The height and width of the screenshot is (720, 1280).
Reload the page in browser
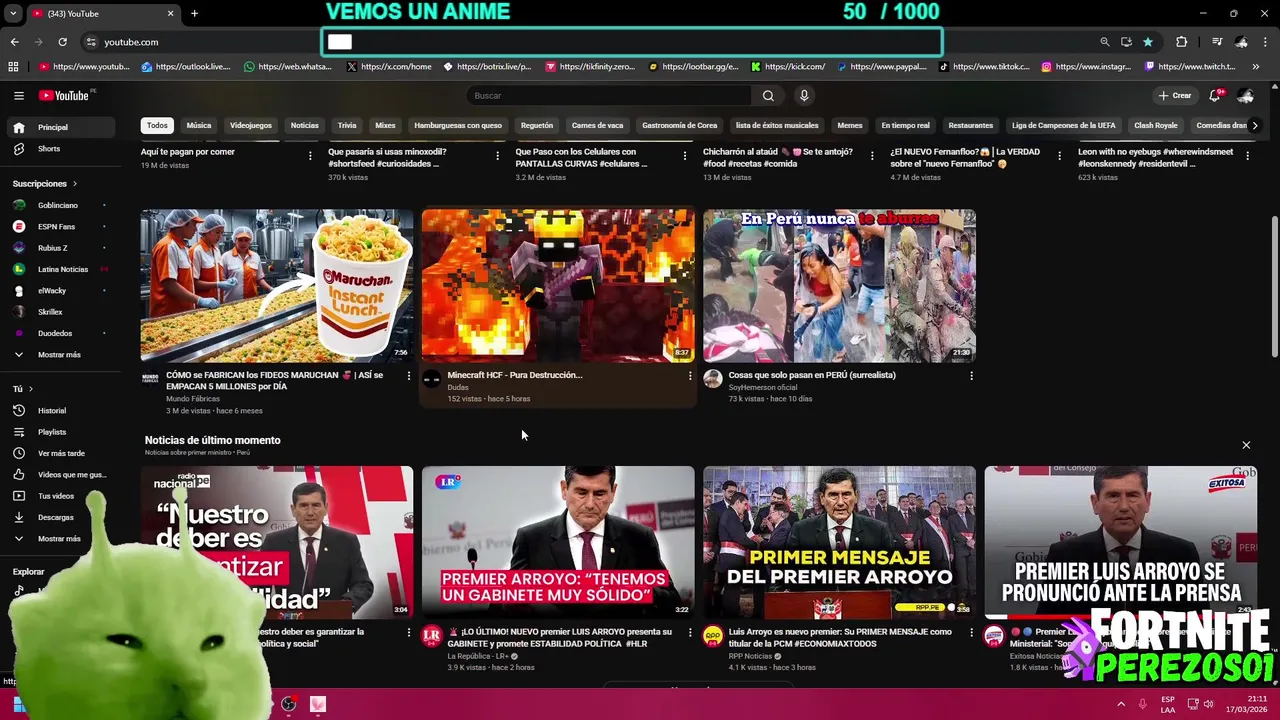62,42
